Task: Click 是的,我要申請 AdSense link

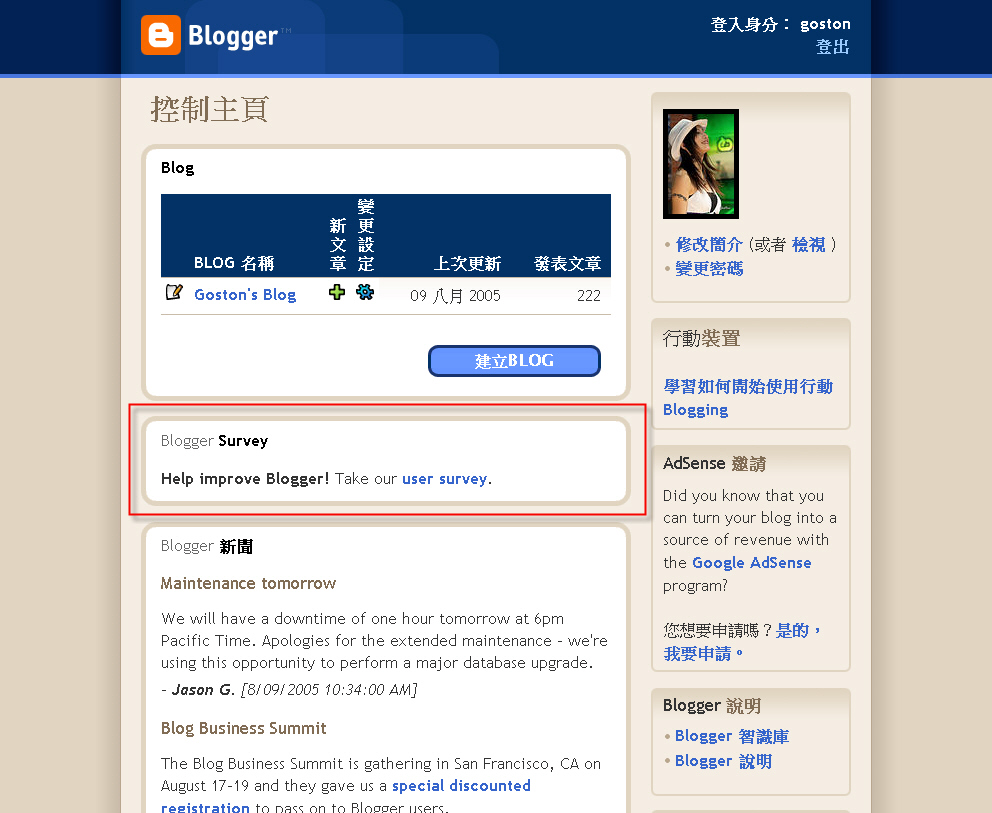Action: click(x=741, y=642)
